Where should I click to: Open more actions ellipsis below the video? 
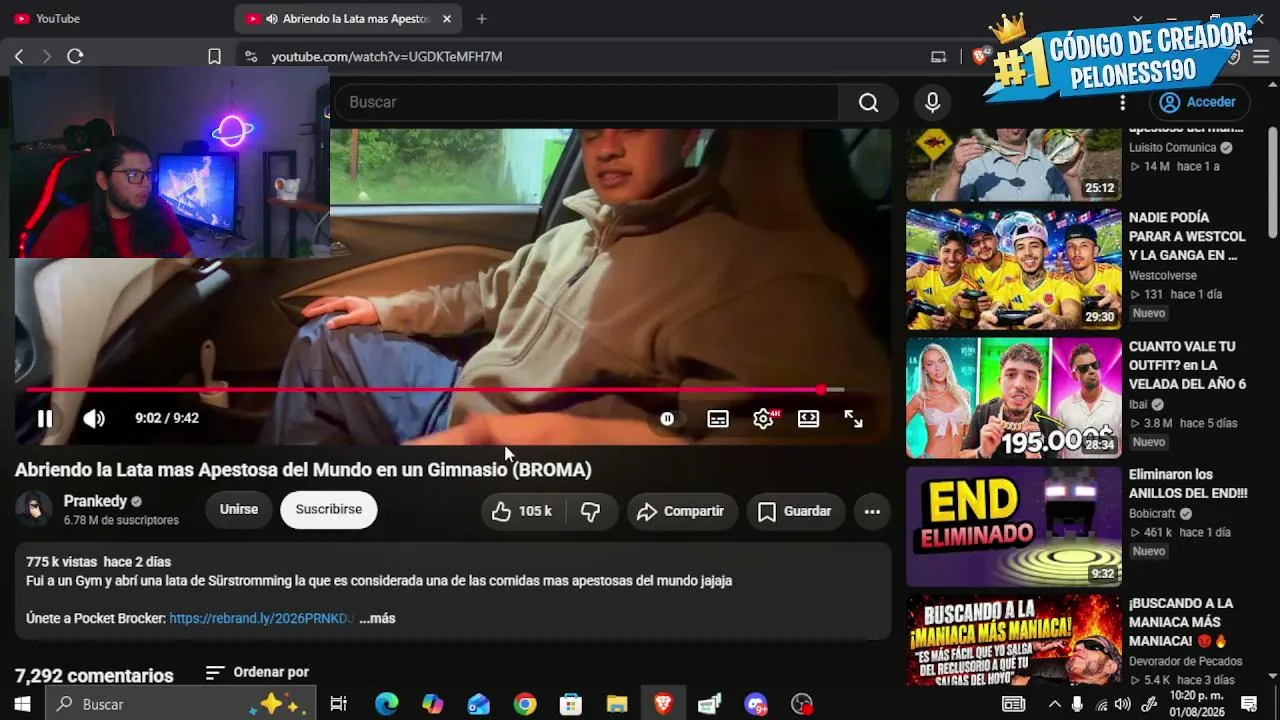tap(872, 511)
